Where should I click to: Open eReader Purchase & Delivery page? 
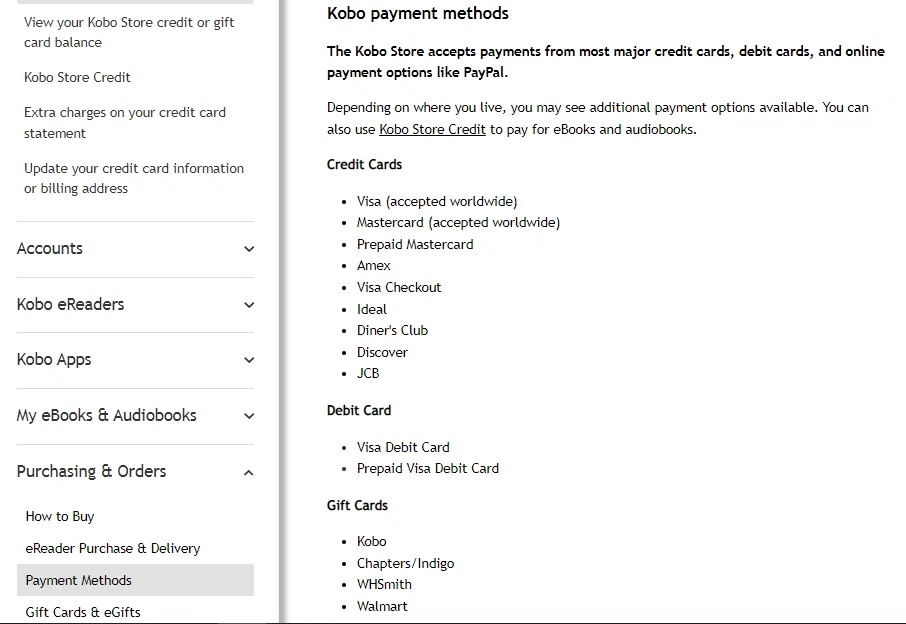coord(113,548)
